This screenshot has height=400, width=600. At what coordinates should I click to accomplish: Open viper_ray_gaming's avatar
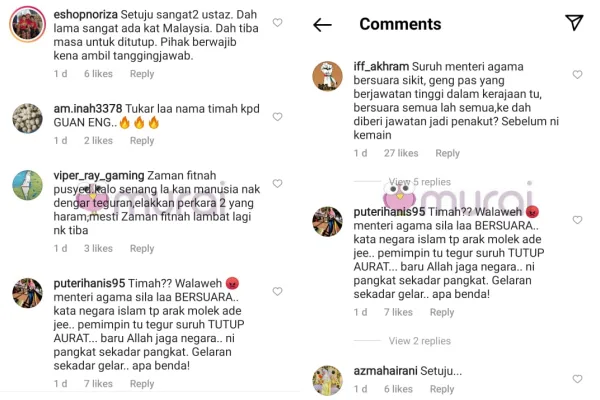tap(28, 185)
